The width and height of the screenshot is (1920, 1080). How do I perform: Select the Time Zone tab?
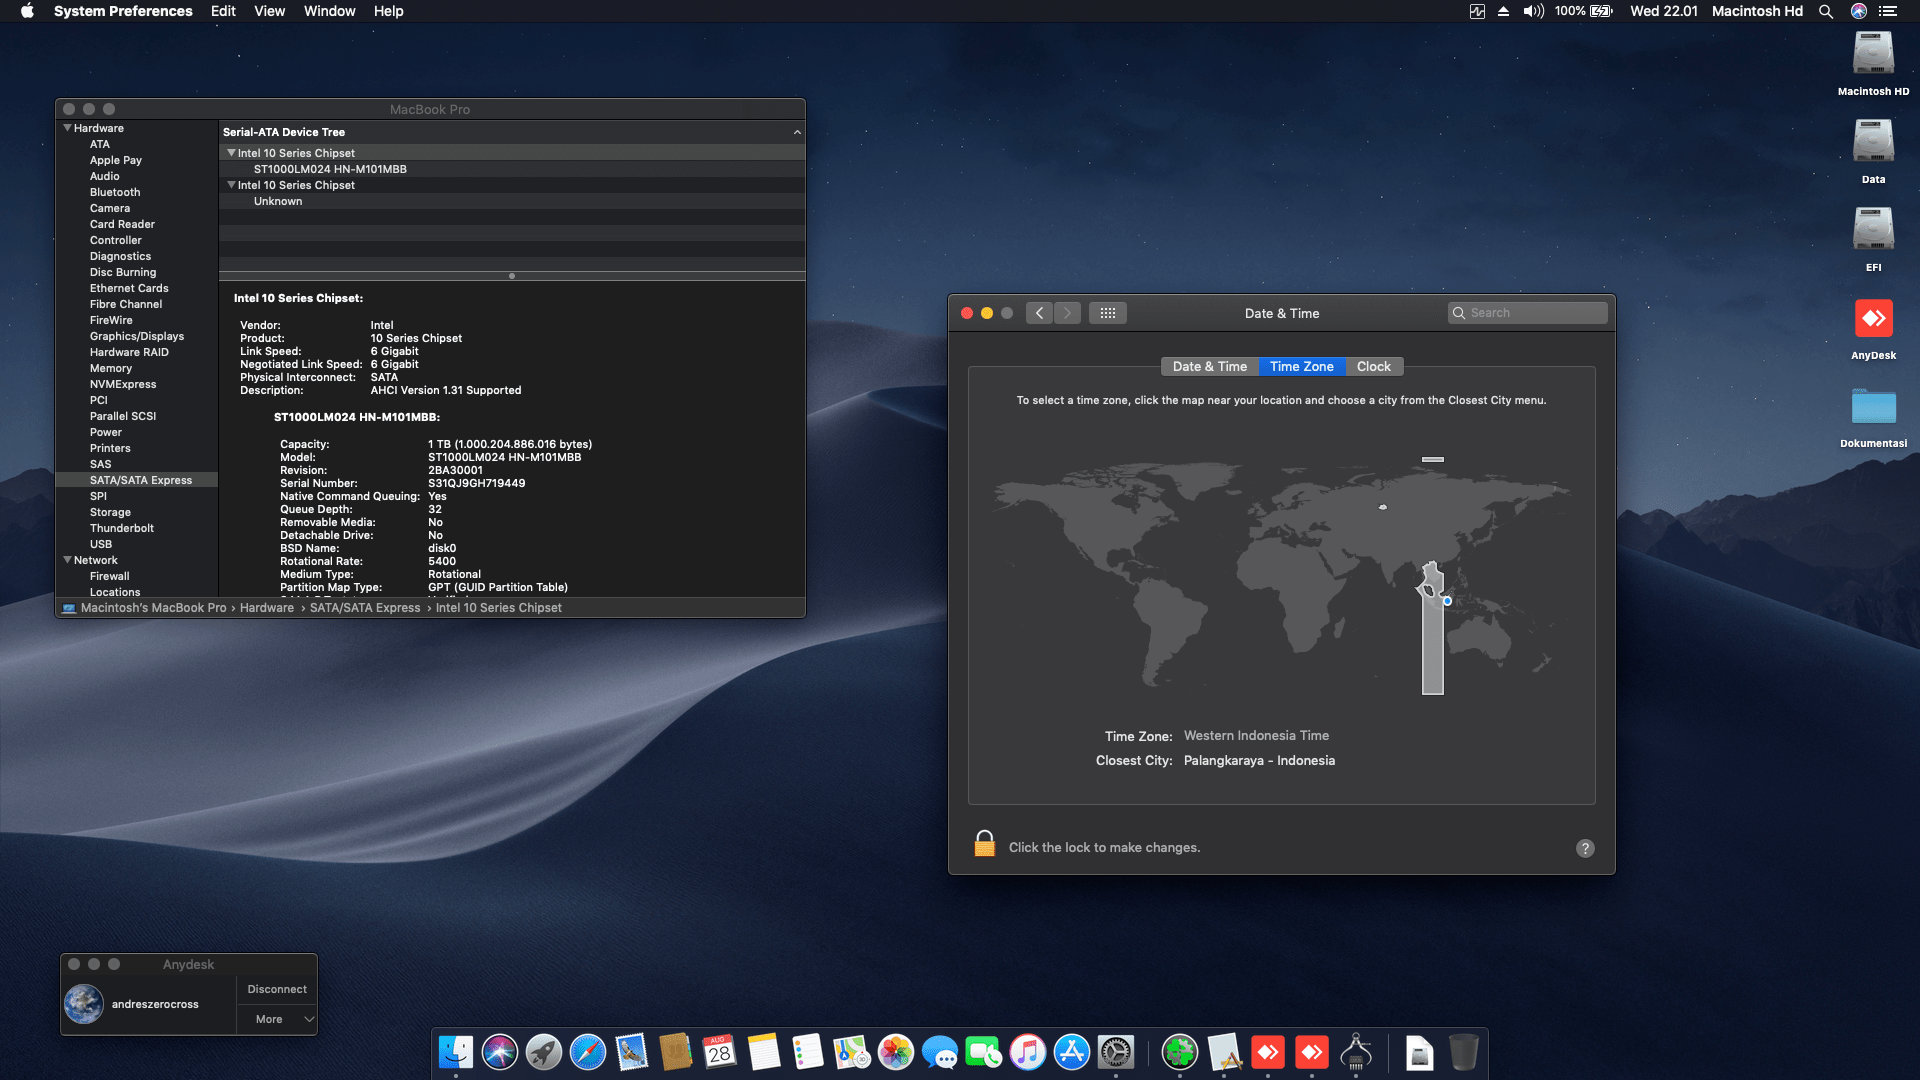coord(1302,367)
